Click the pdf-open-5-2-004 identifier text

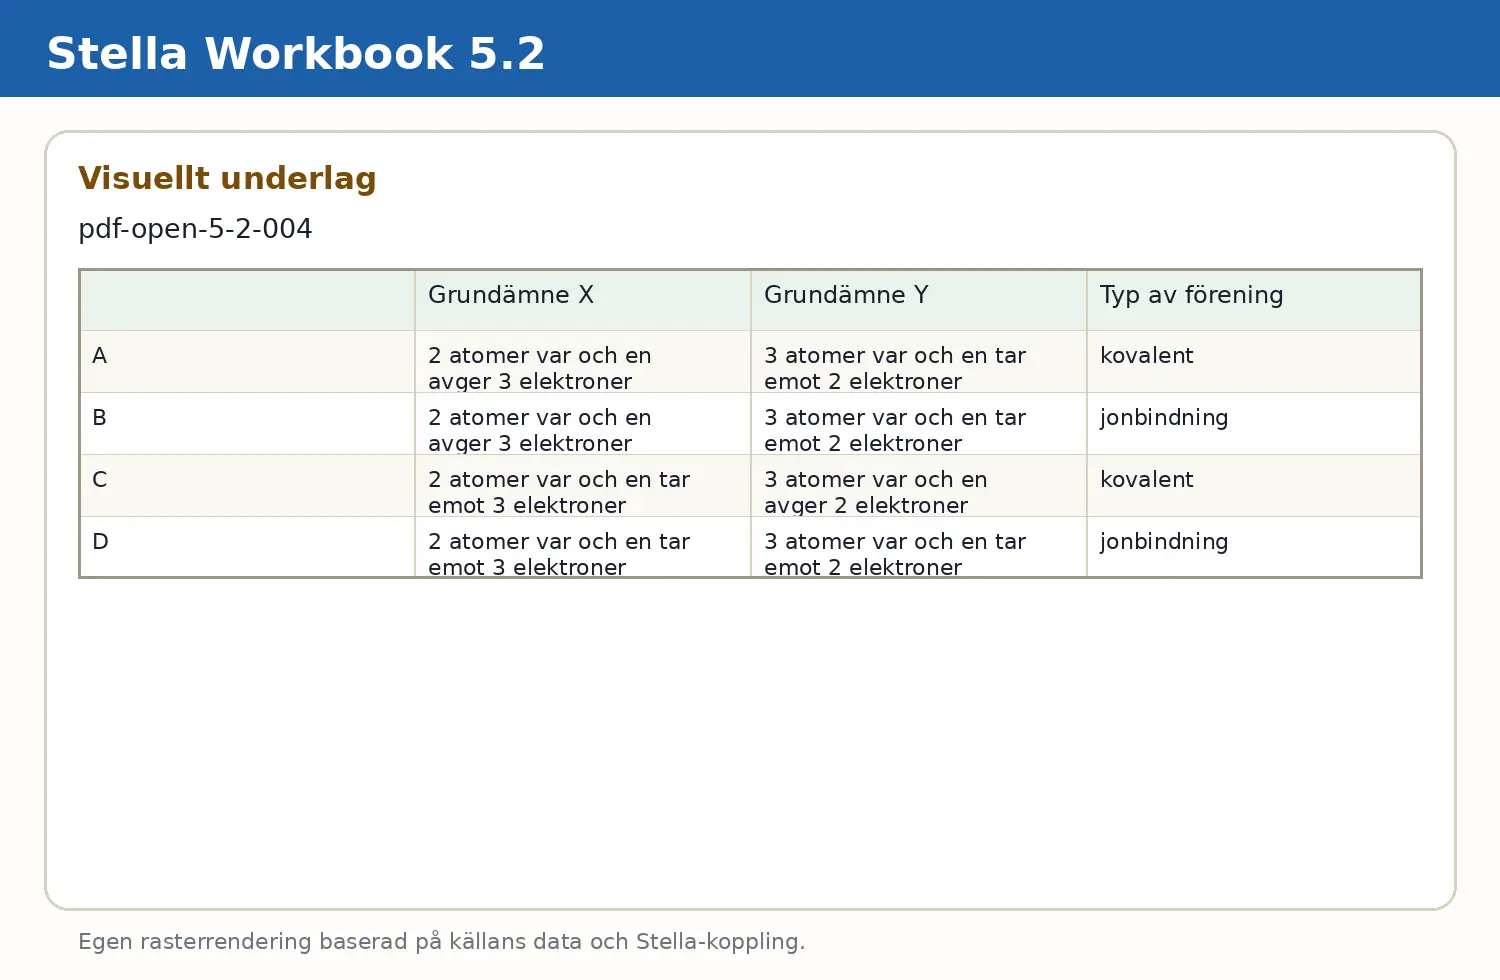(x=195, y=229)
